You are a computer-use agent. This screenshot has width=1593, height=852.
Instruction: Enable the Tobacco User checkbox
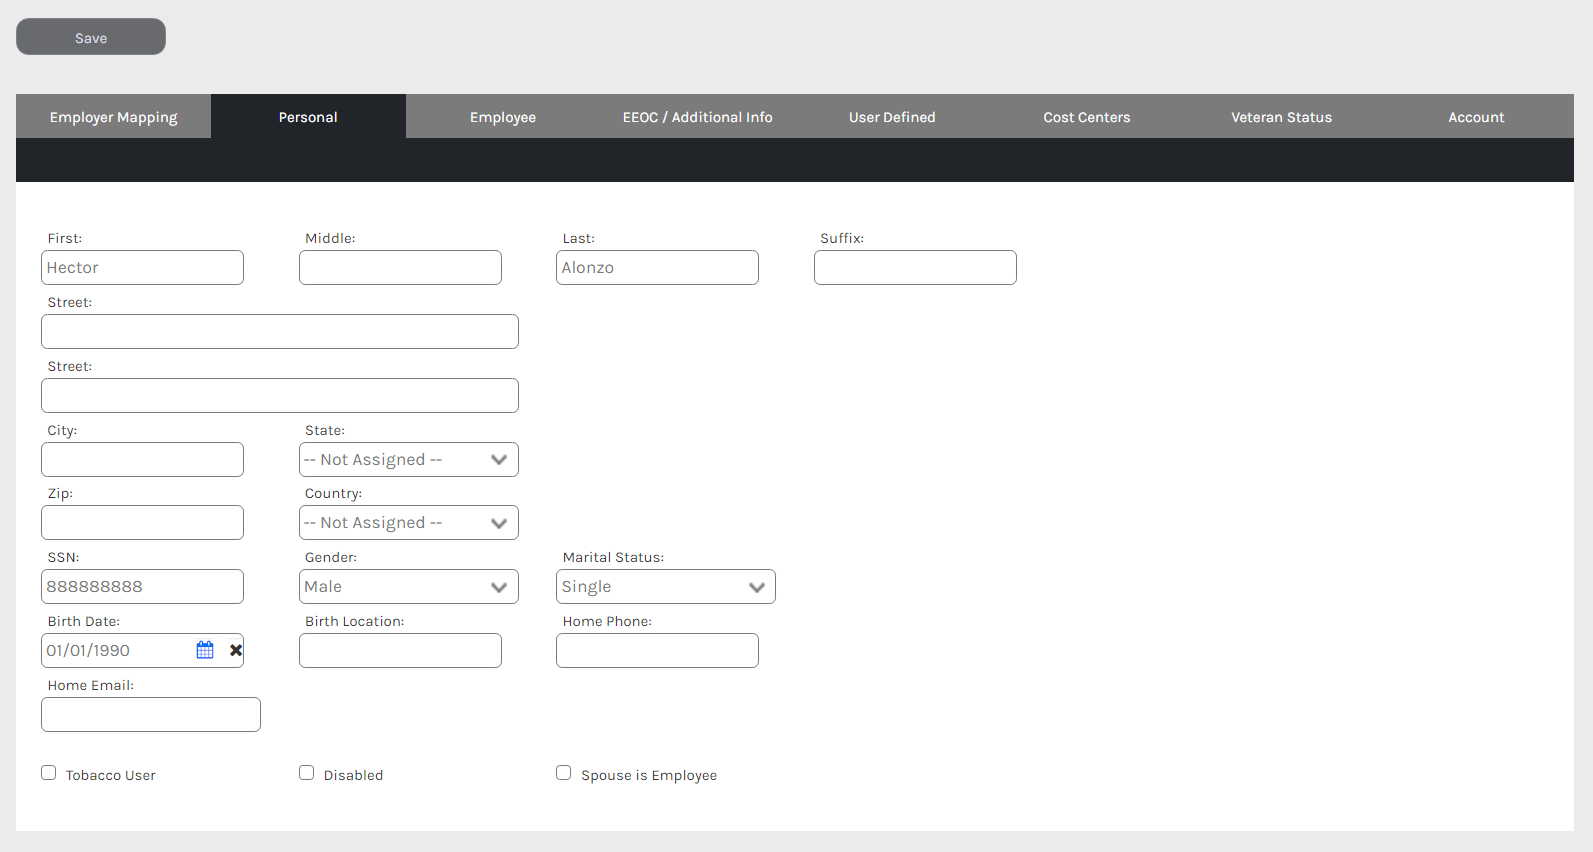[x=48, y=772]
